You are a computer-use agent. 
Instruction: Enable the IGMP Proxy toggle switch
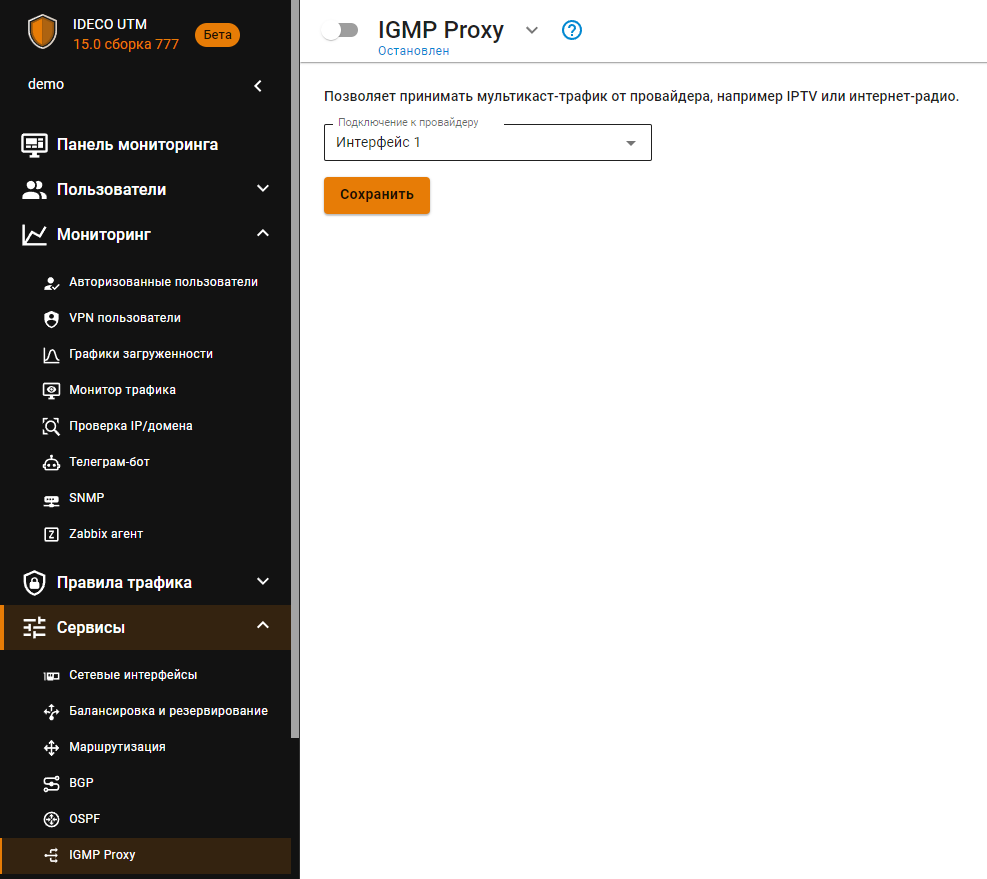coord(340,31)
